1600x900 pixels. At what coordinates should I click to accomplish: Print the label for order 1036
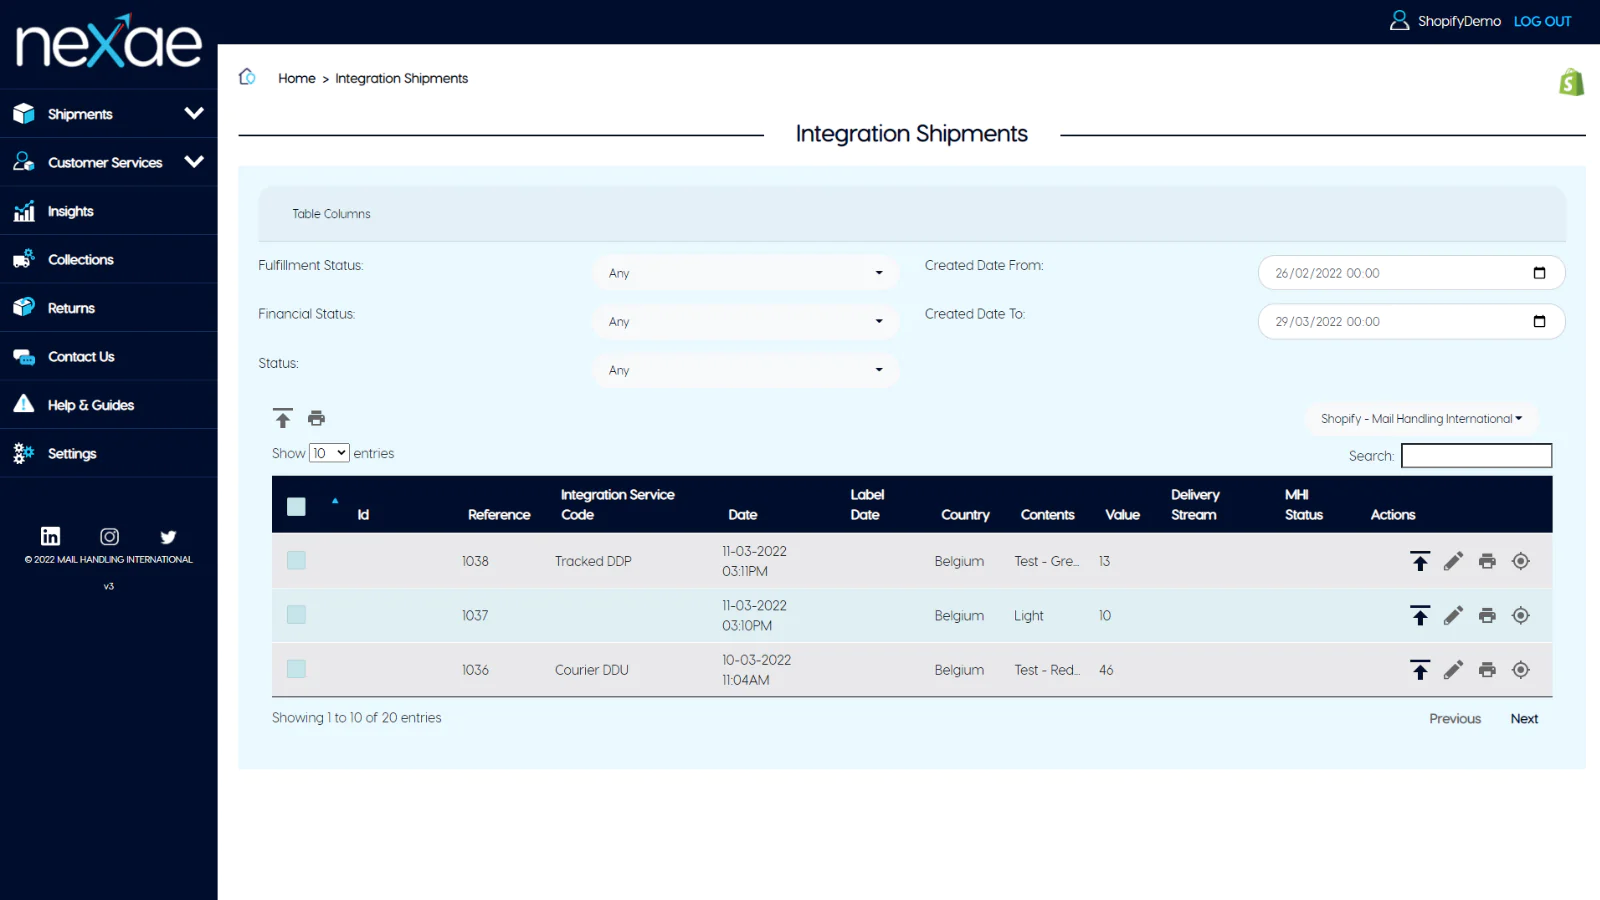[1487, 670]
